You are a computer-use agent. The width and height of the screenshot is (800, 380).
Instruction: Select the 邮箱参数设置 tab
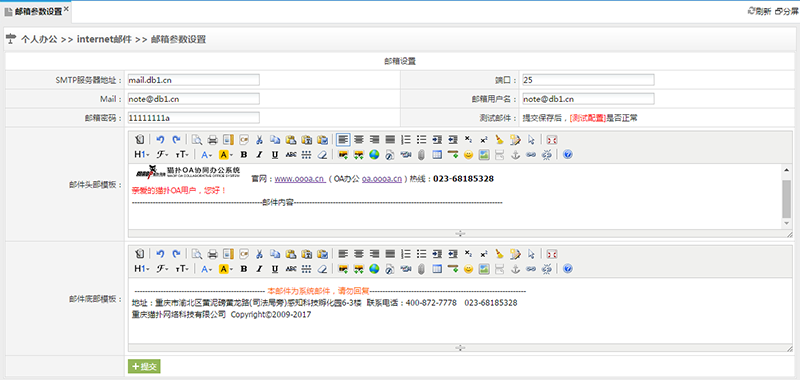coord(36,11)
